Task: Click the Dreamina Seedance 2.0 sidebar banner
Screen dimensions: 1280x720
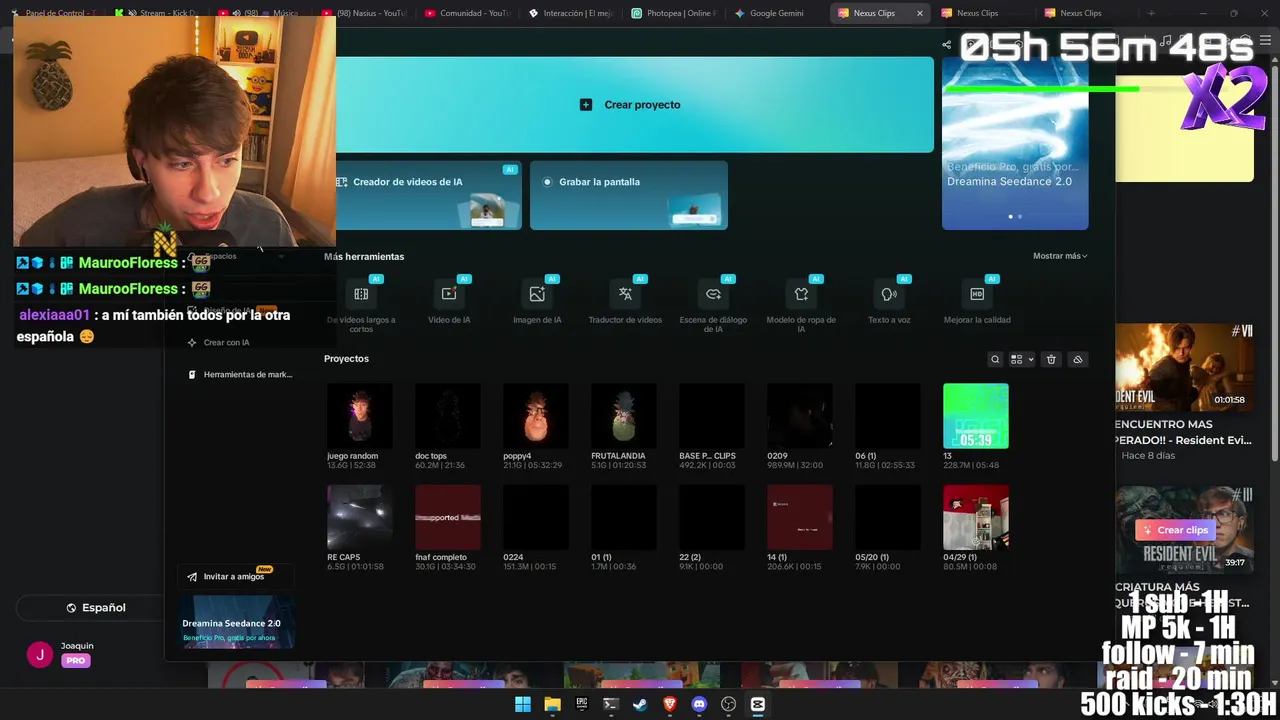Action: pos(238,622)
